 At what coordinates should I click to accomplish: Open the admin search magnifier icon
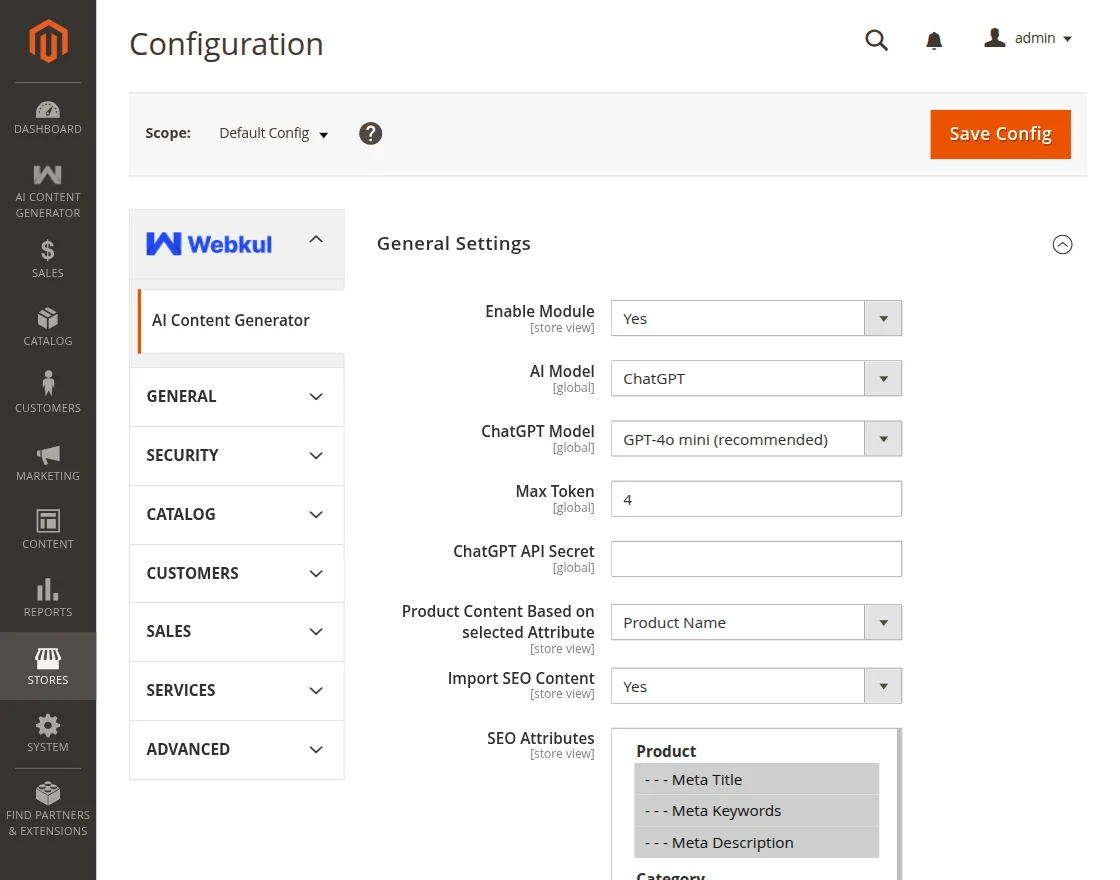(876, 40)
